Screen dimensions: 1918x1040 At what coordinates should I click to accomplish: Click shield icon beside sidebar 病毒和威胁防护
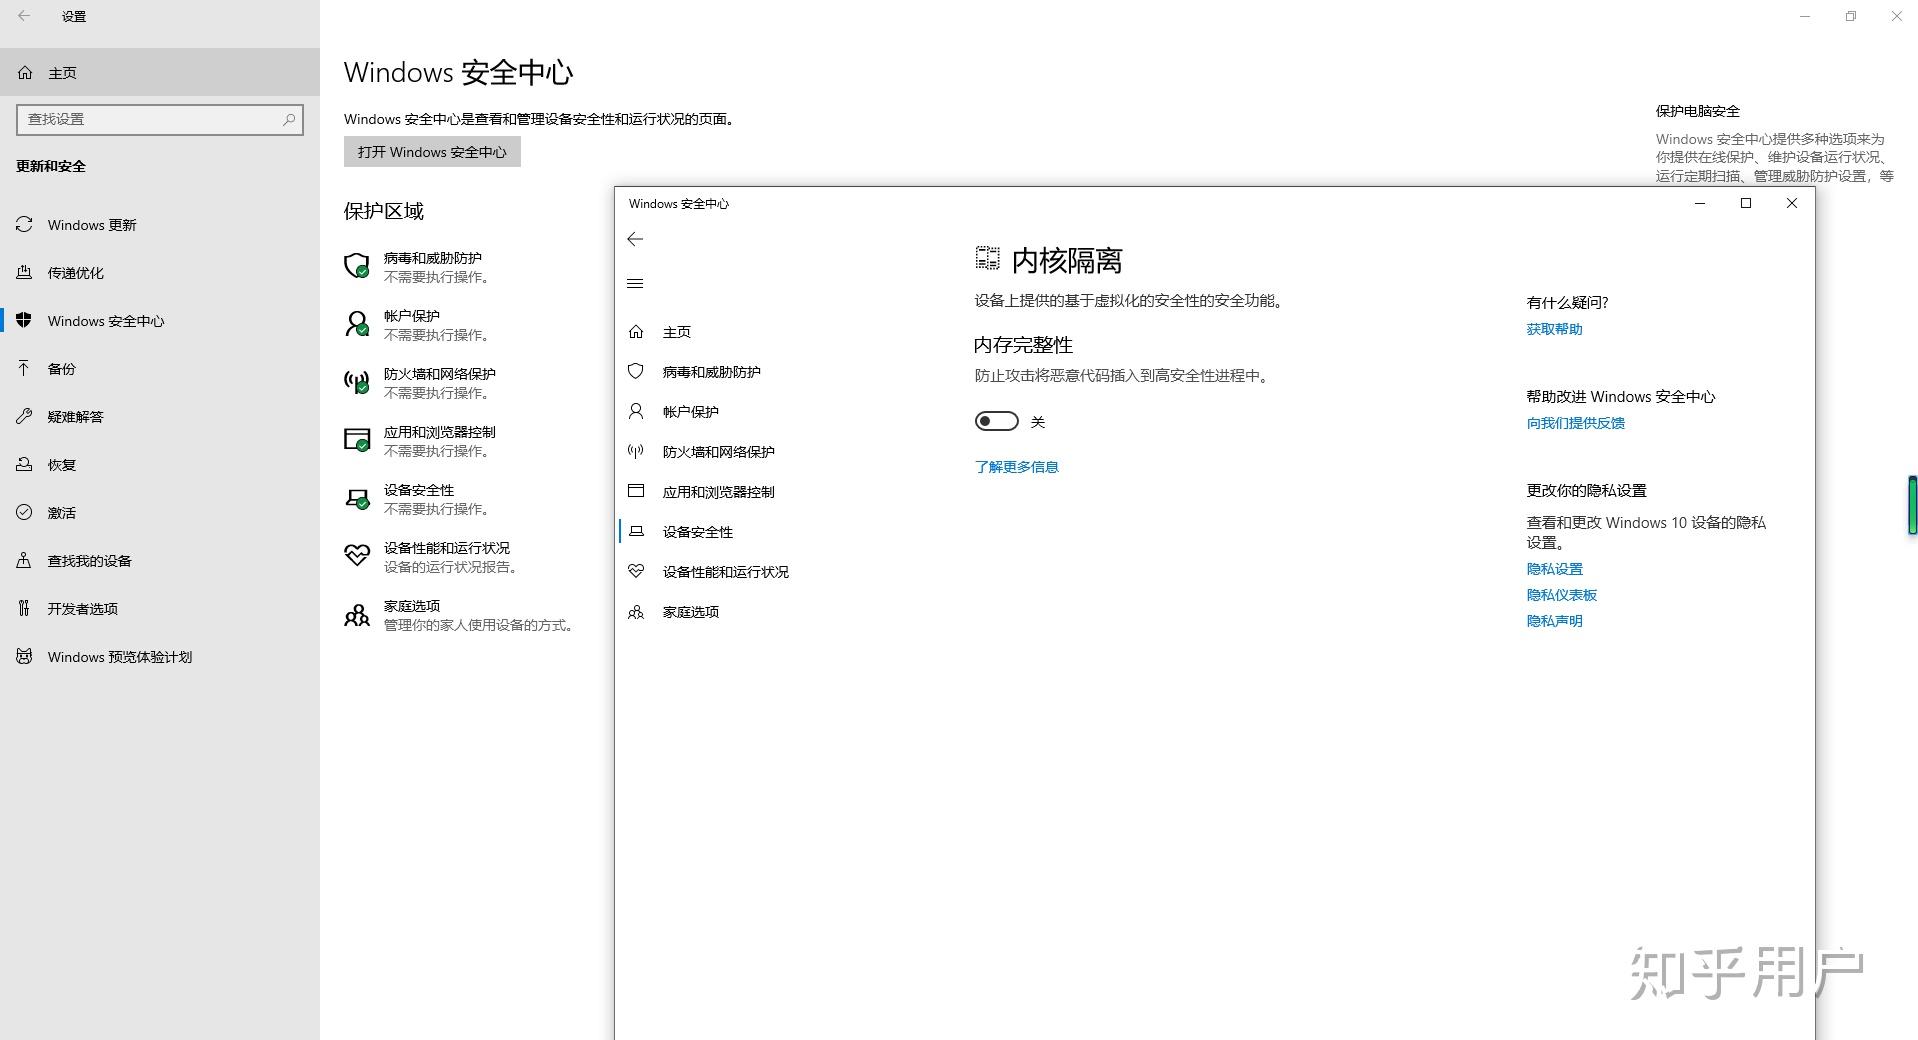tap(635, 371)
